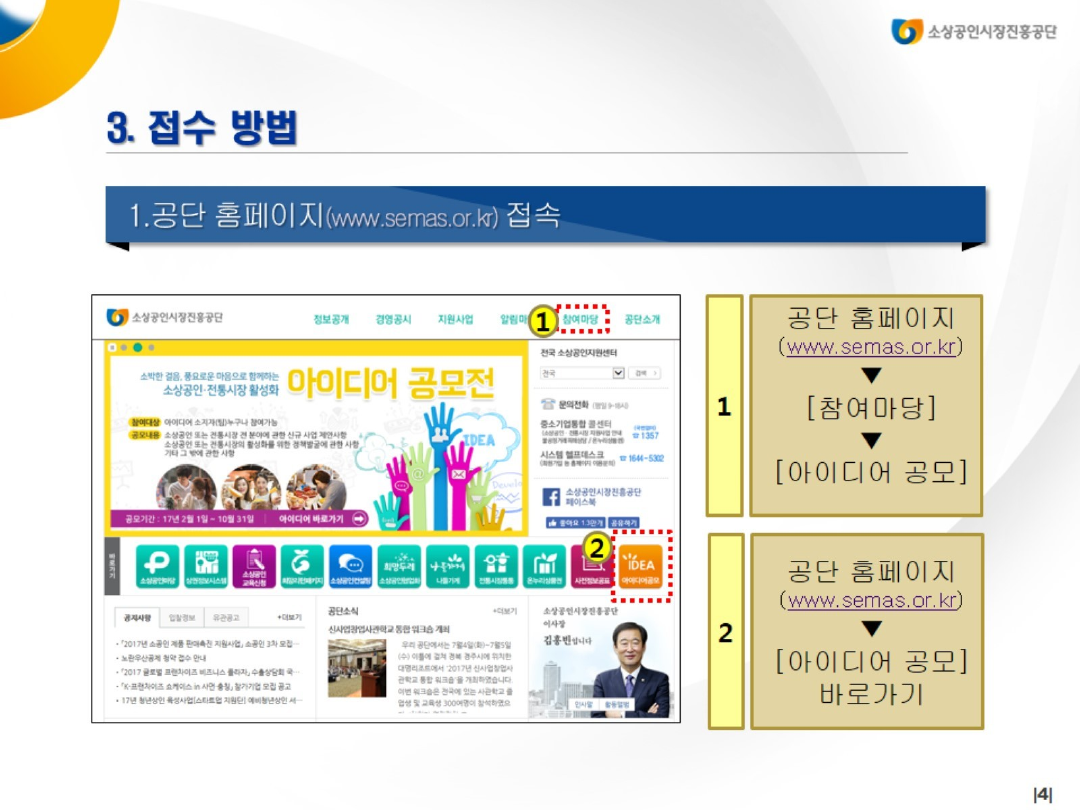Open the 상권정보시스템 shortcut icon
Screen dimensions: 1080x810
207,566
